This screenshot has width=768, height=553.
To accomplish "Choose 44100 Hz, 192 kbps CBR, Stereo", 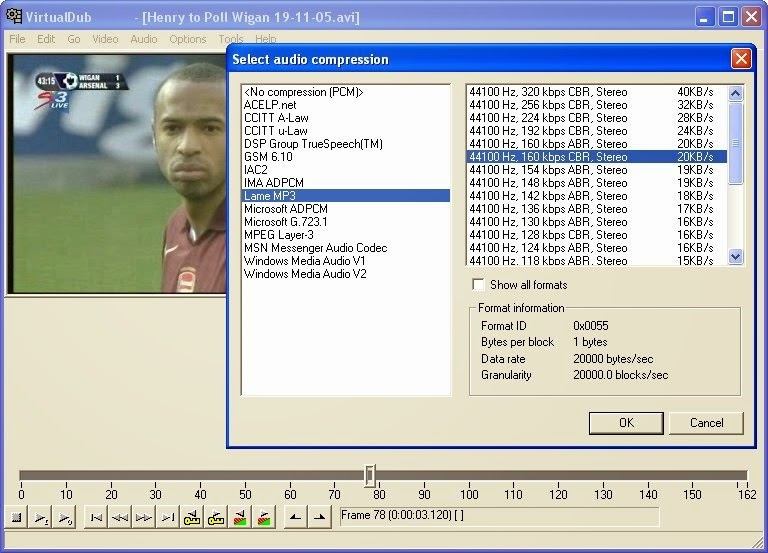I will [x=597, y=131].
